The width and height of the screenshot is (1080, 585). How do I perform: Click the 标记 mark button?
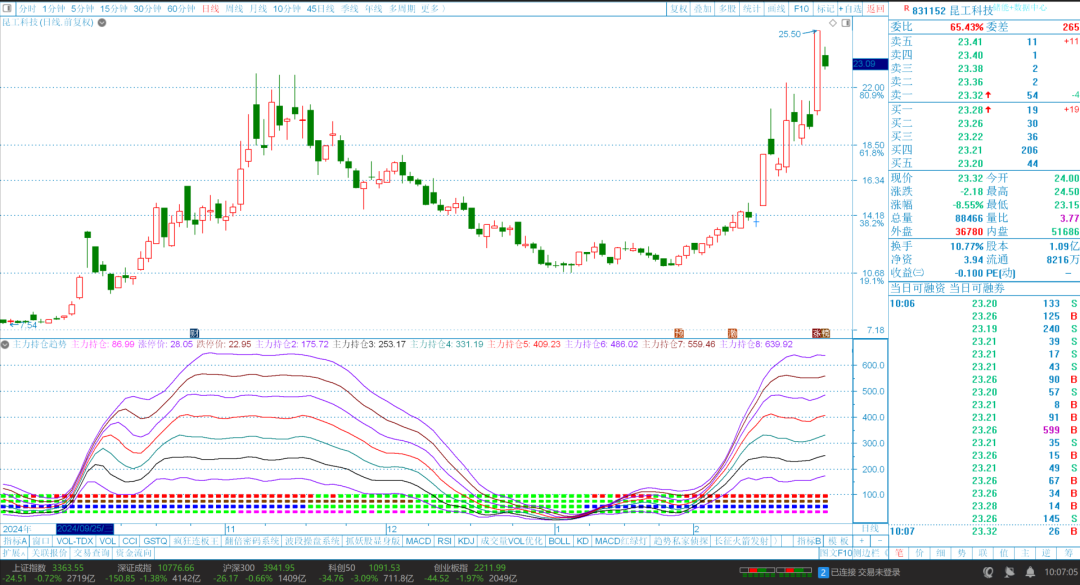(x=825, y=9)
